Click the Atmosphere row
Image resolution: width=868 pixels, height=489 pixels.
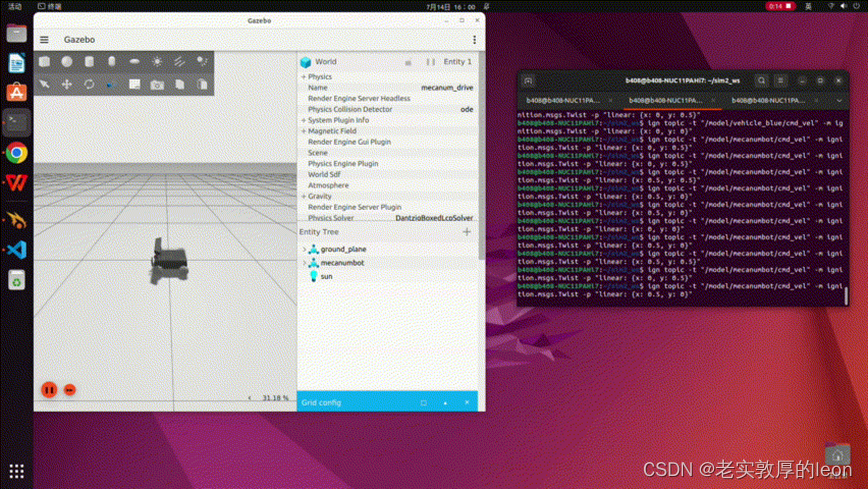[x=389, y=186]
